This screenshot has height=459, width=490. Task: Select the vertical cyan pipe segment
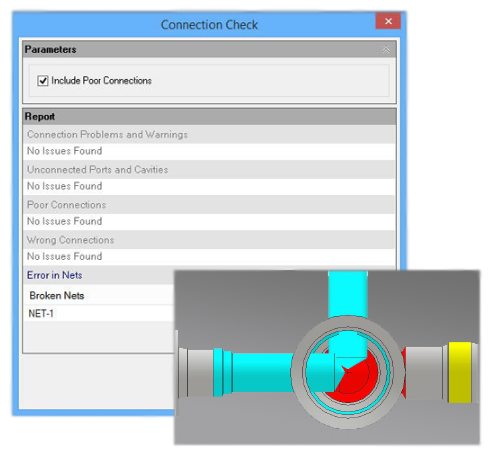click(348, 293)
